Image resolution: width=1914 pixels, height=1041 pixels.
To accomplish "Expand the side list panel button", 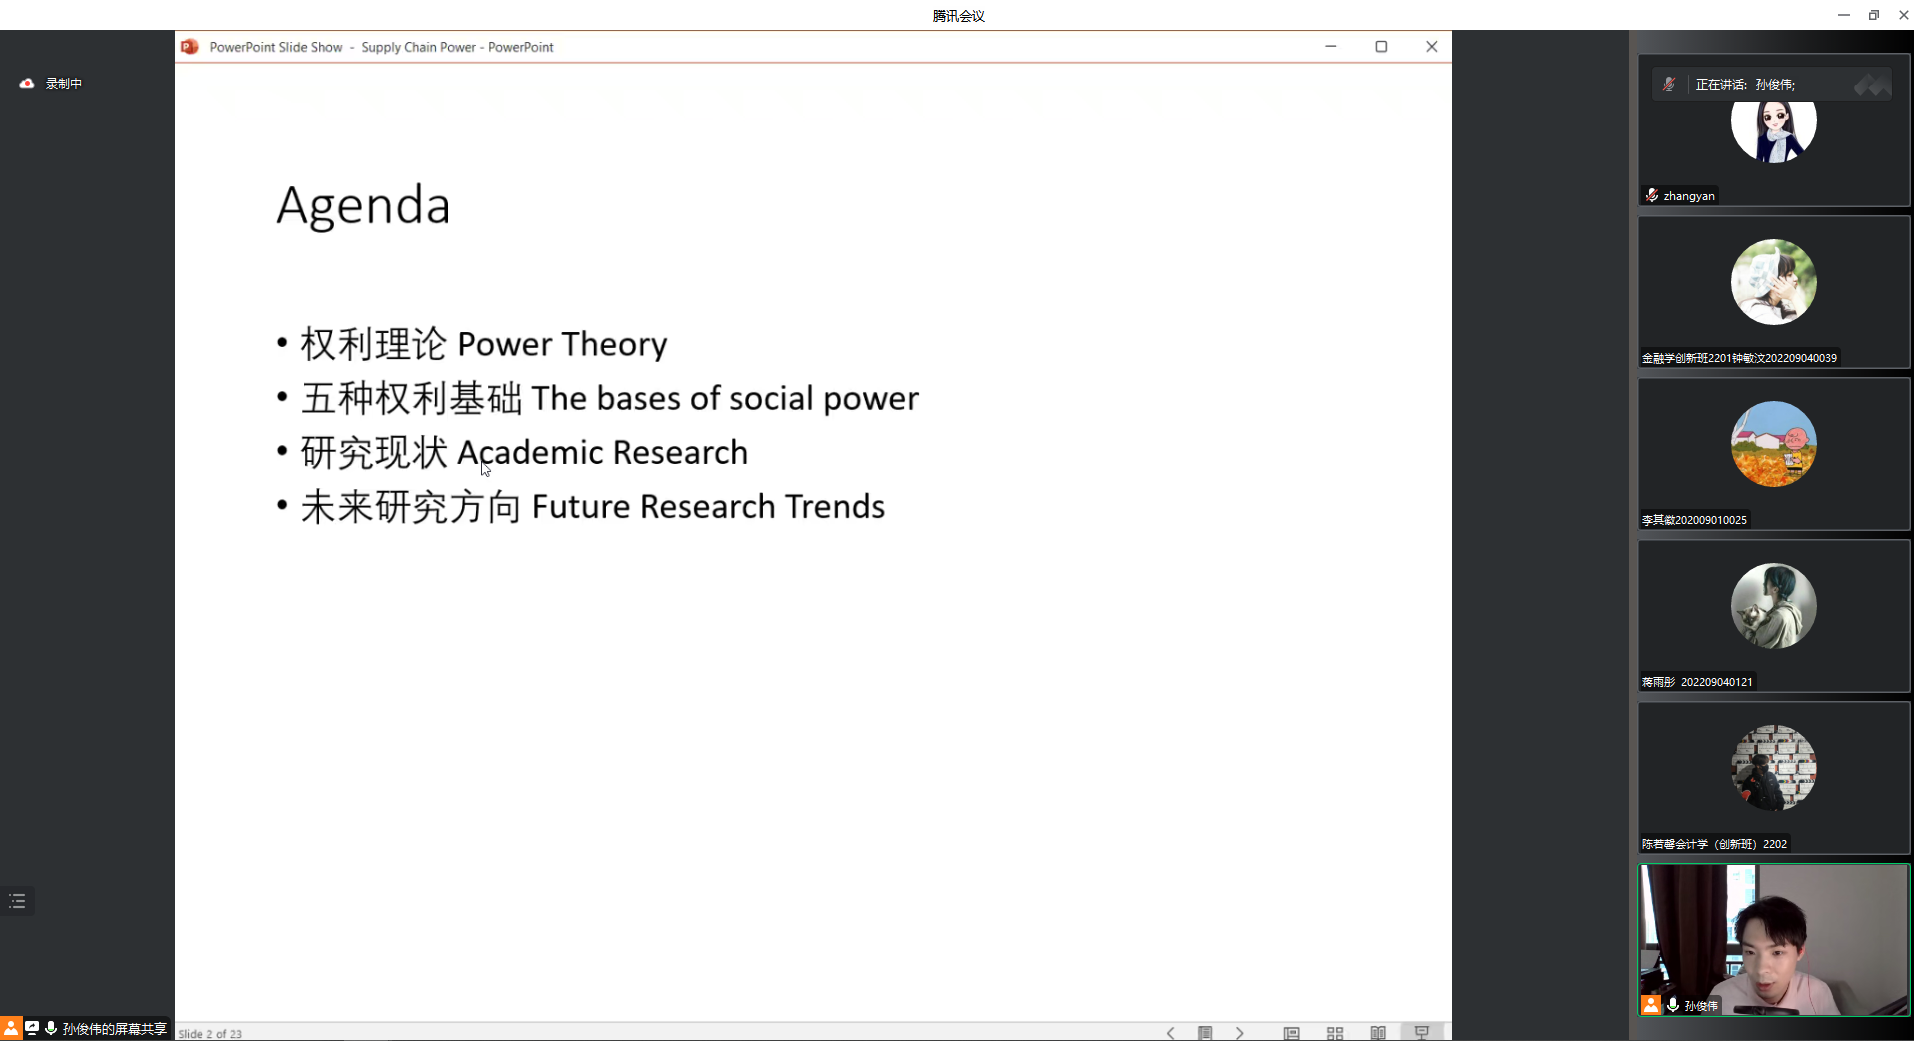I will click(x=18, y=901).
